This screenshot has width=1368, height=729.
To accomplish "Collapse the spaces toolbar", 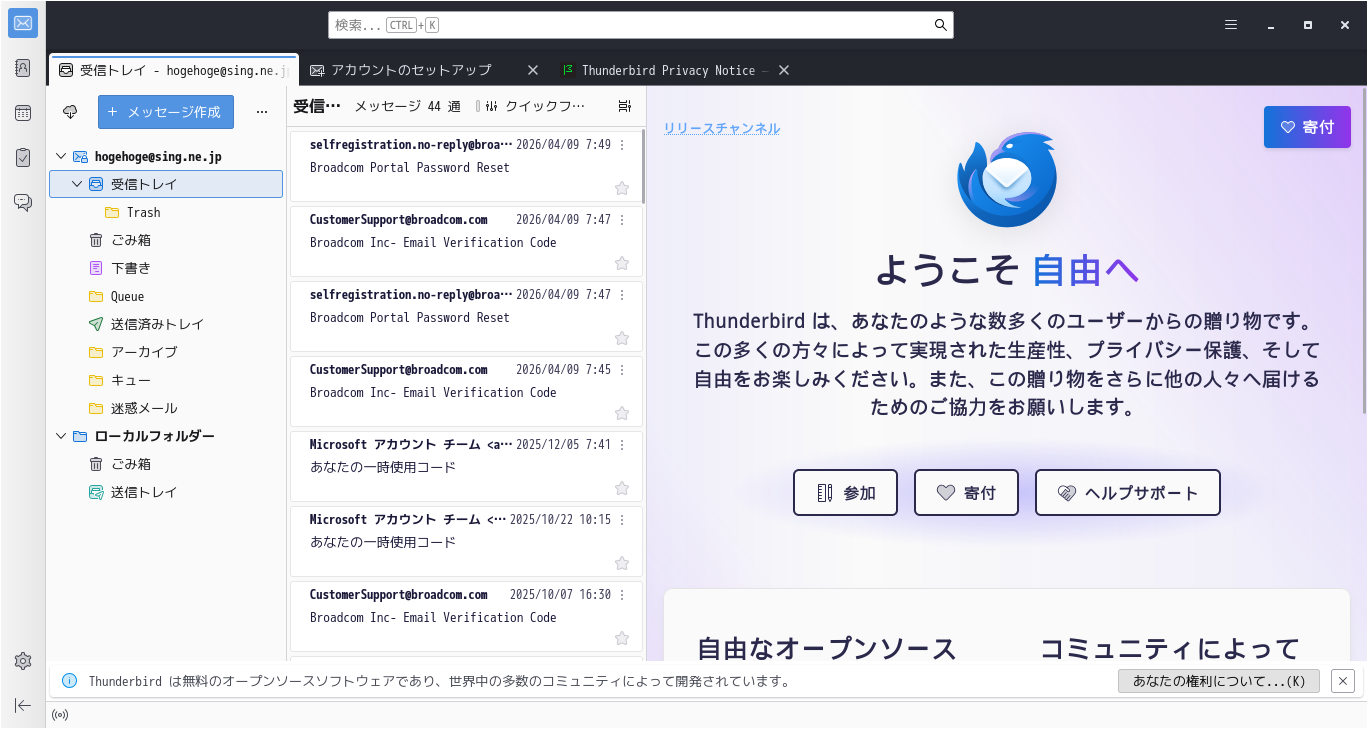I will click(23, 705).
